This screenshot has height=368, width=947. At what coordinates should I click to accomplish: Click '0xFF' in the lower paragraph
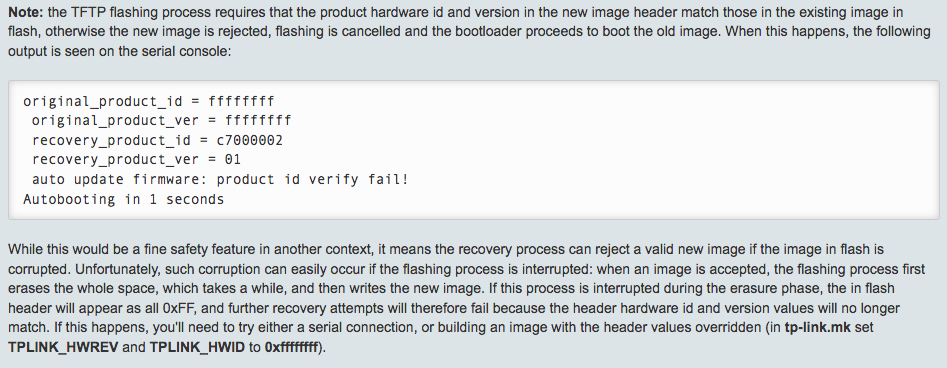click(178, 308)
